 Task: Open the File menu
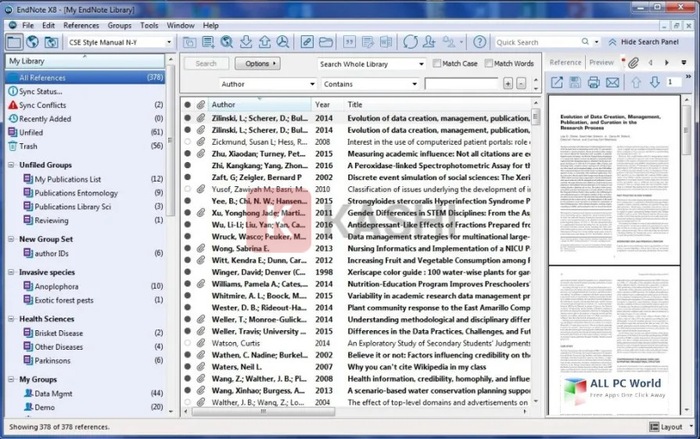tap(28, 25)
